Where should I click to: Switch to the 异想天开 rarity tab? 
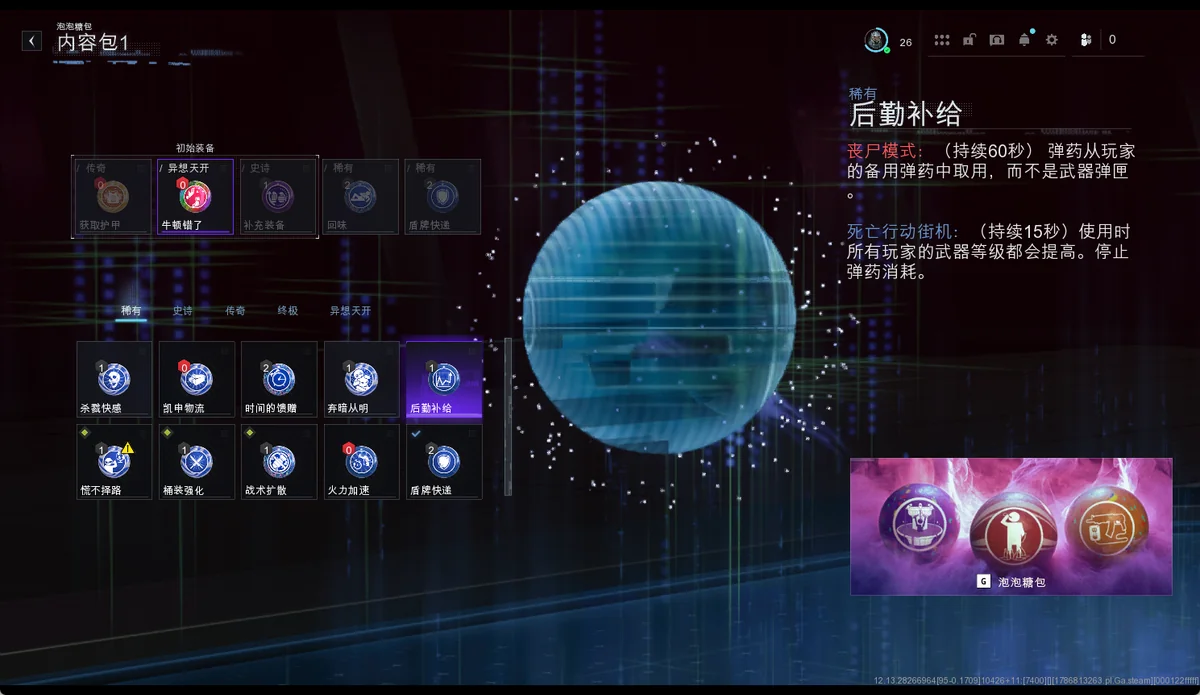click(350, 311)
